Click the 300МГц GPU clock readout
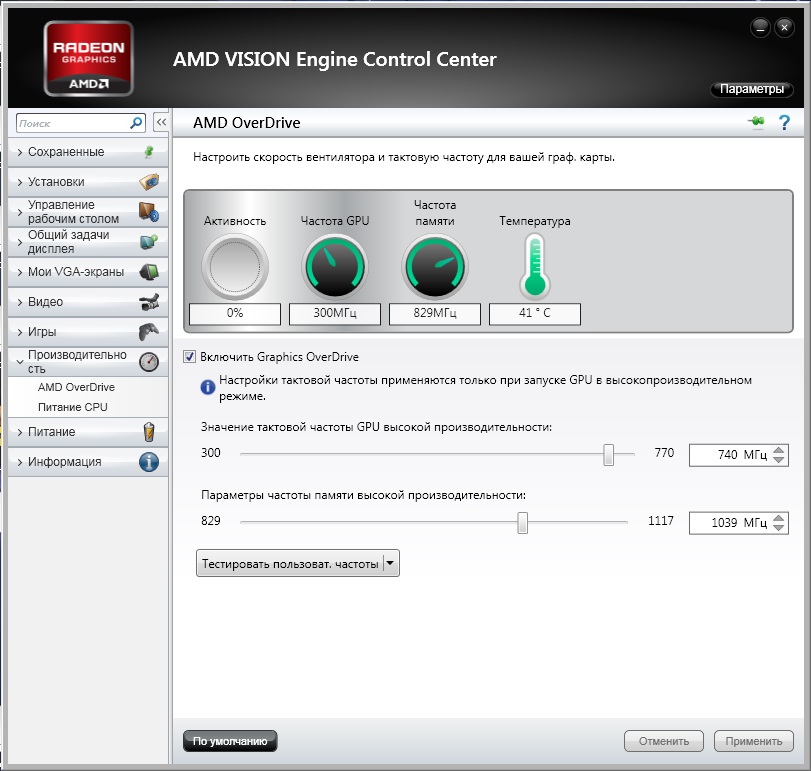 coord(335,313)
